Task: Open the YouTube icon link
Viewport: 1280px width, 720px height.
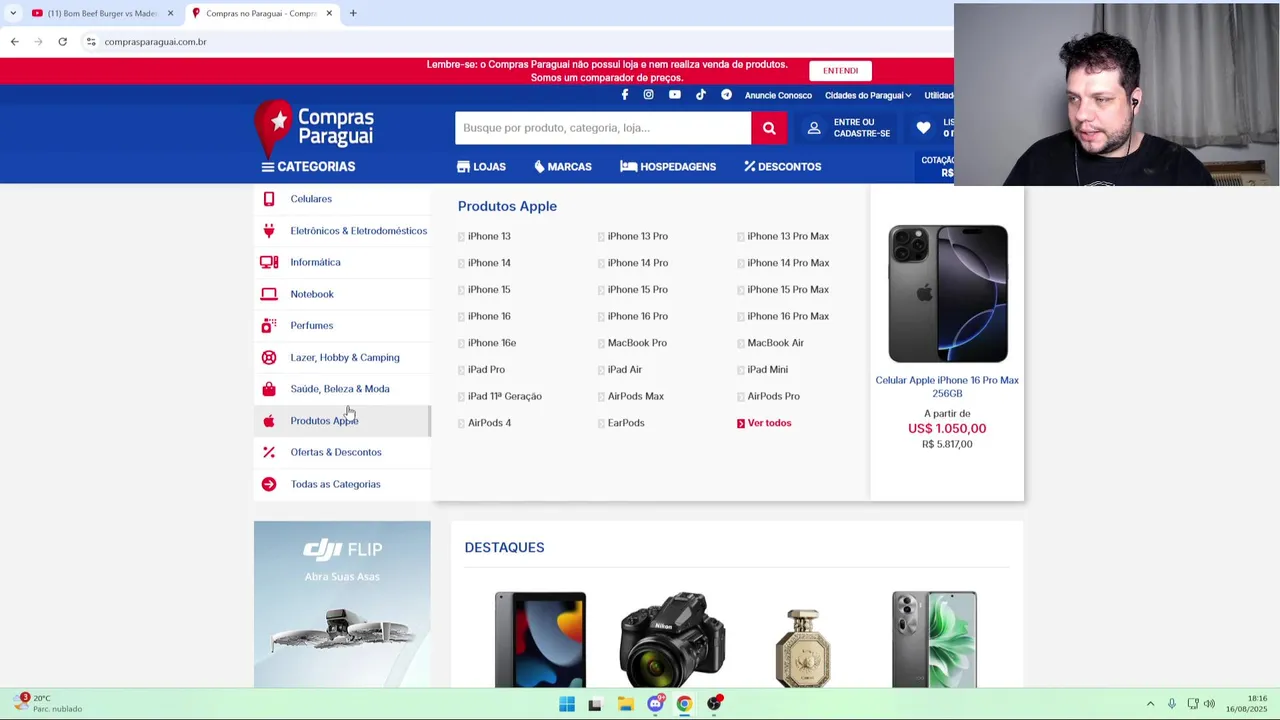Action: (x=675, y=95)
